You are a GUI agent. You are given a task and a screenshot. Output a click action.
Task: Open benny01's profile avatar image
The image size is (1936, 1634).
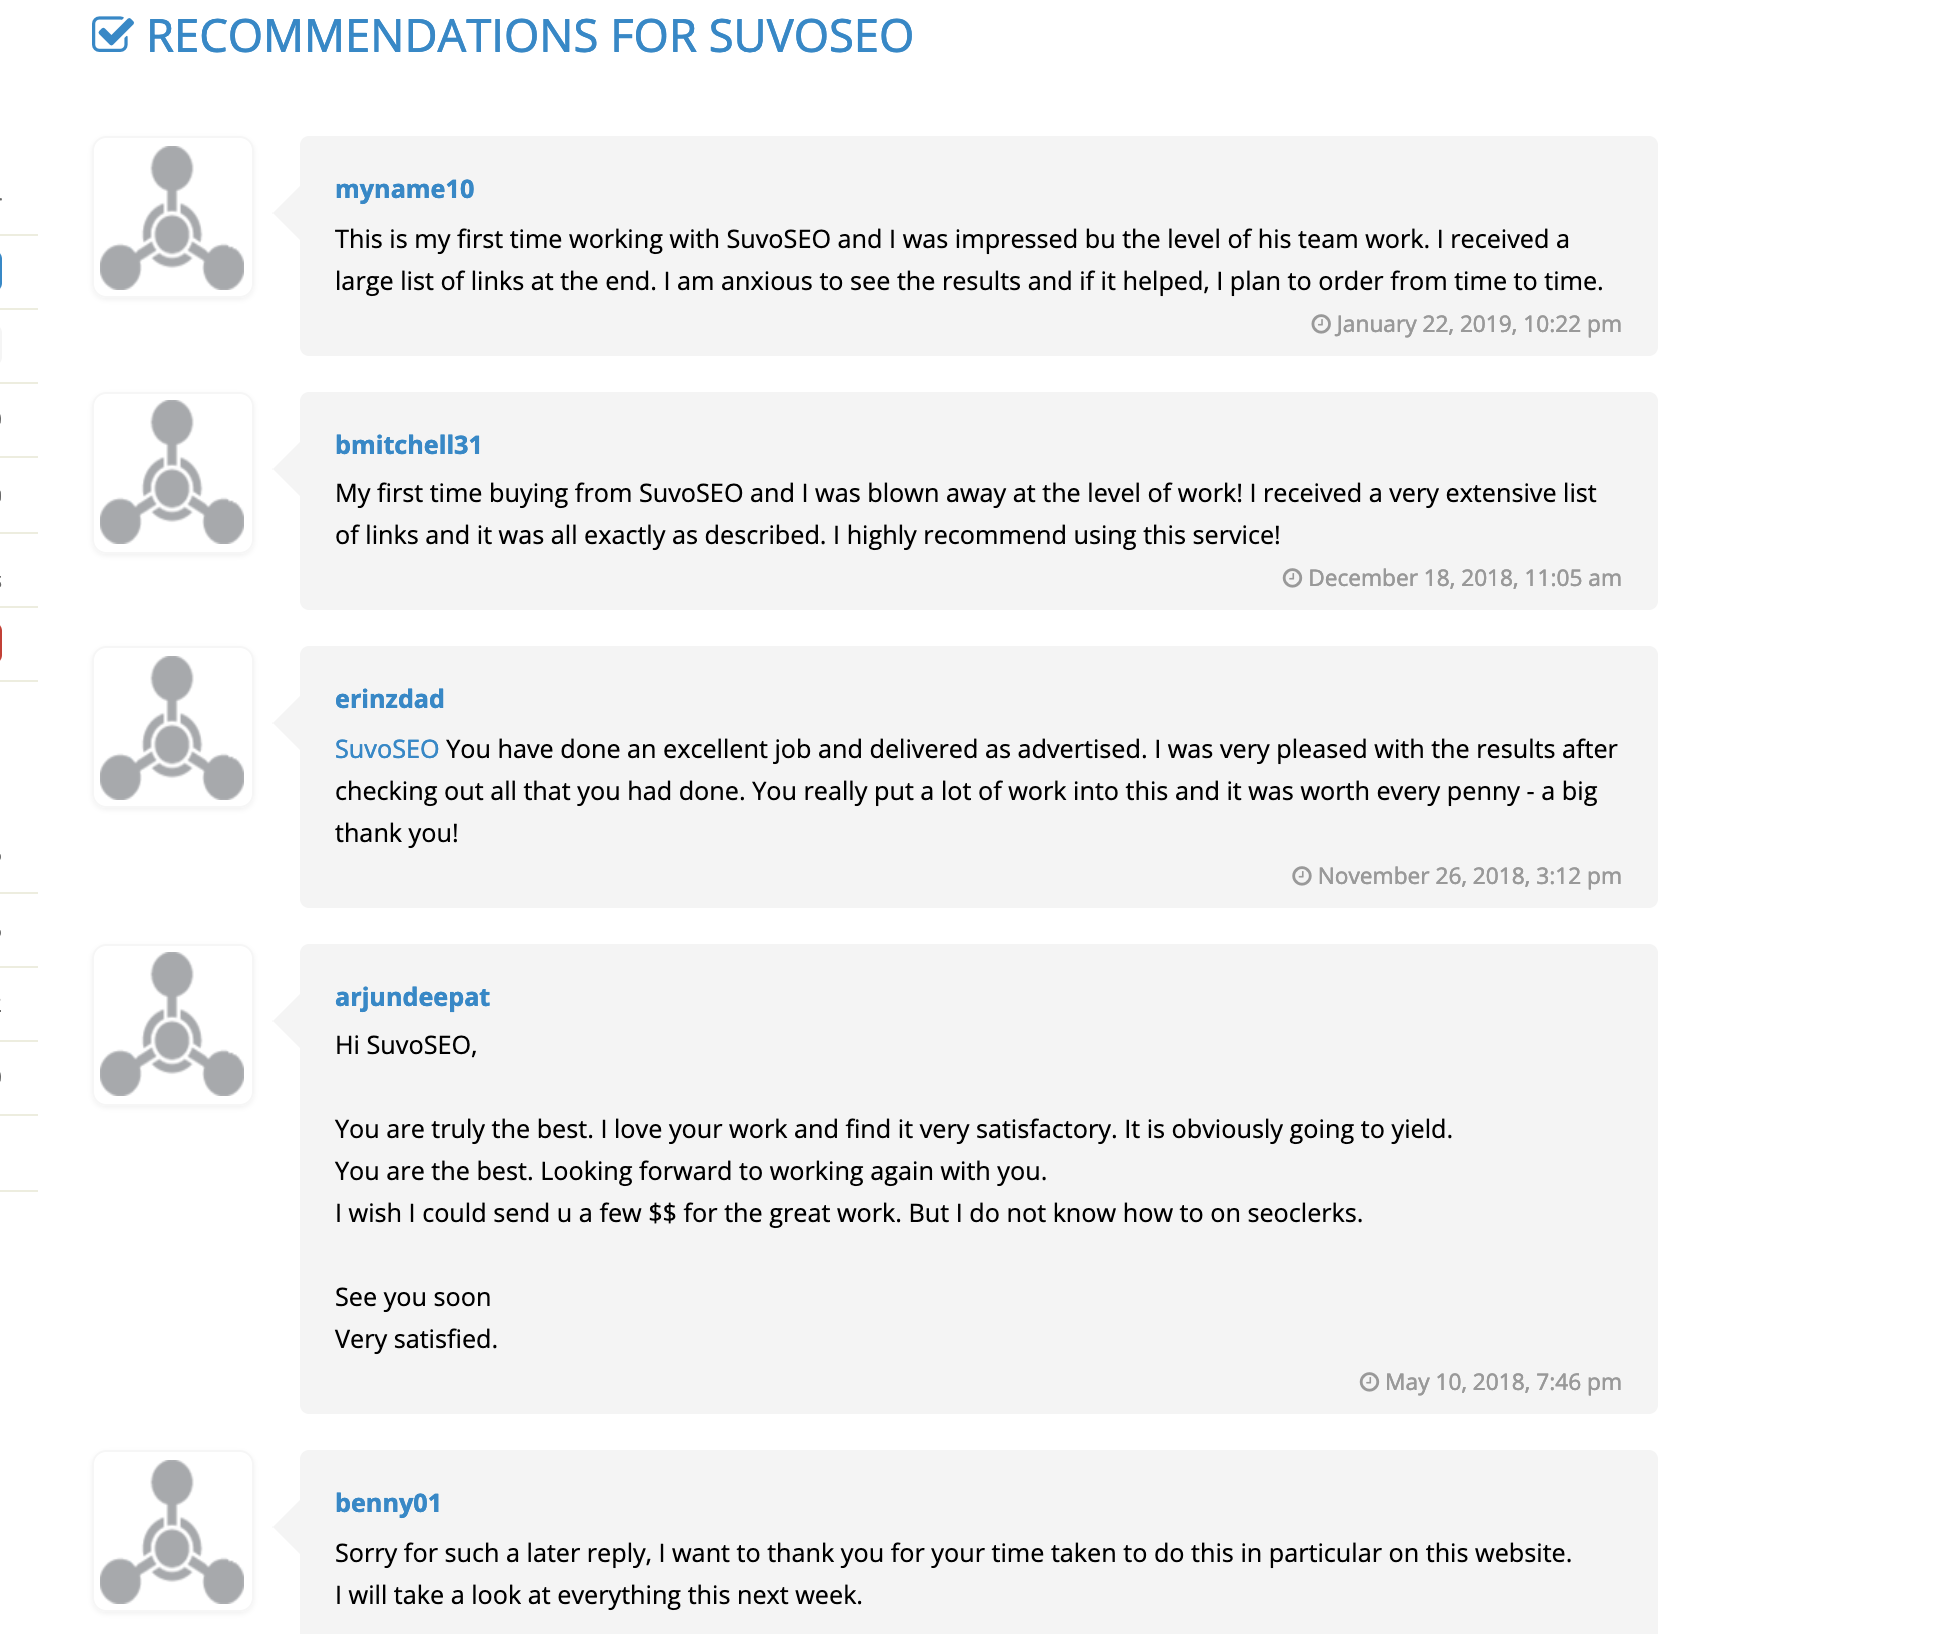[x=173, y=1531]
